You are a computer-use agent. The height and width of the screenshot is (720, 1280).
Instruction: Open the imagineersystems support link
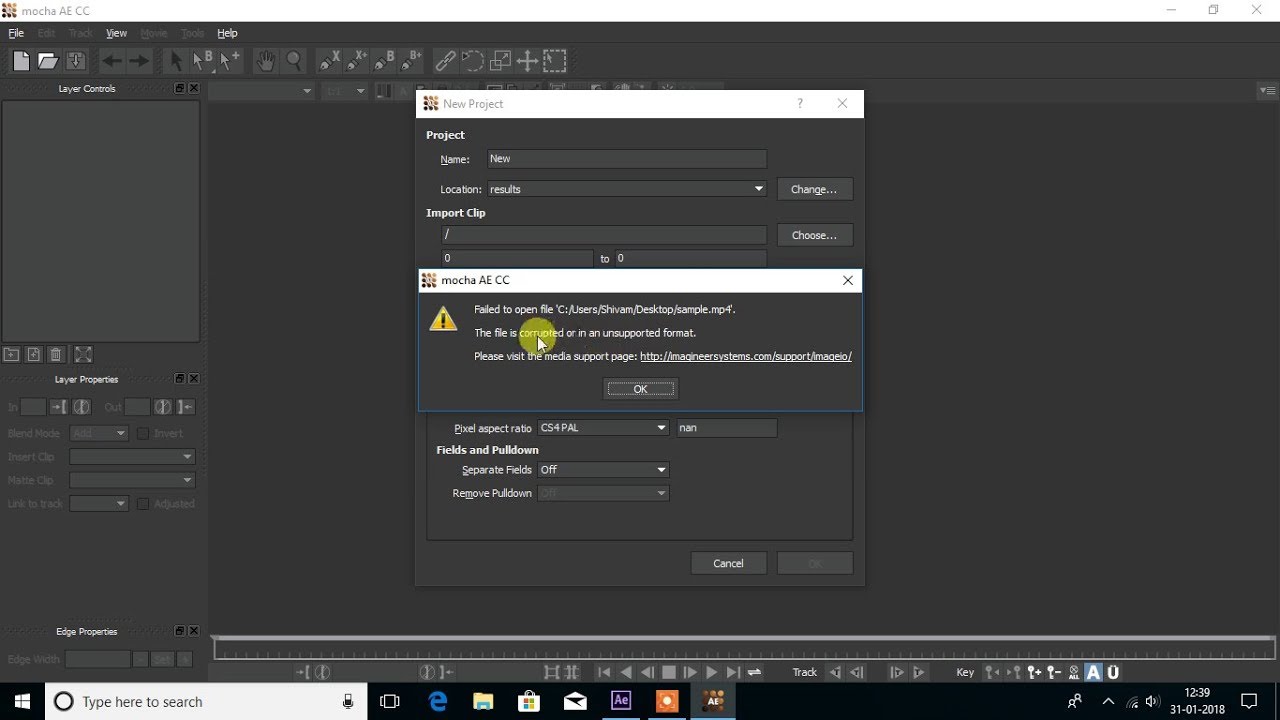click(x=746, y=356)
